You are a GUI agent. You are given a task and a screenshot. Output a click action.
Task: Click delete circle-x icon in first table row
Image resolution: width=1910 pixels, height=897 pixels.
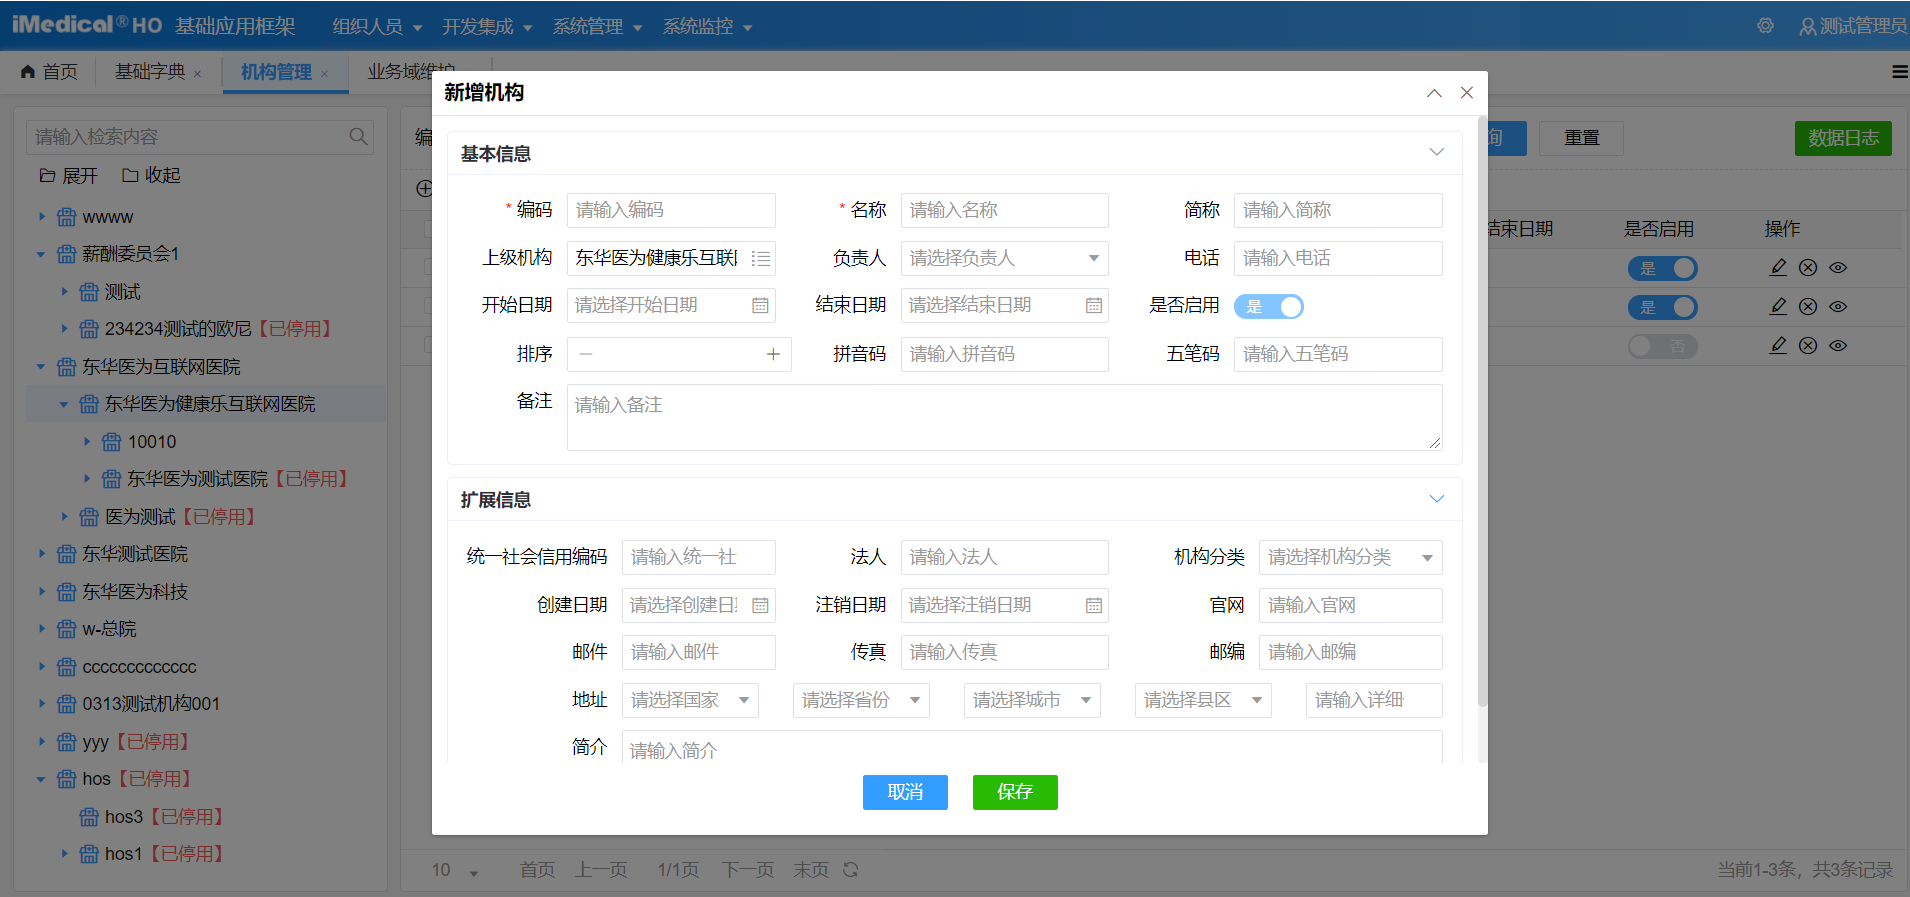coord(1808,268)
